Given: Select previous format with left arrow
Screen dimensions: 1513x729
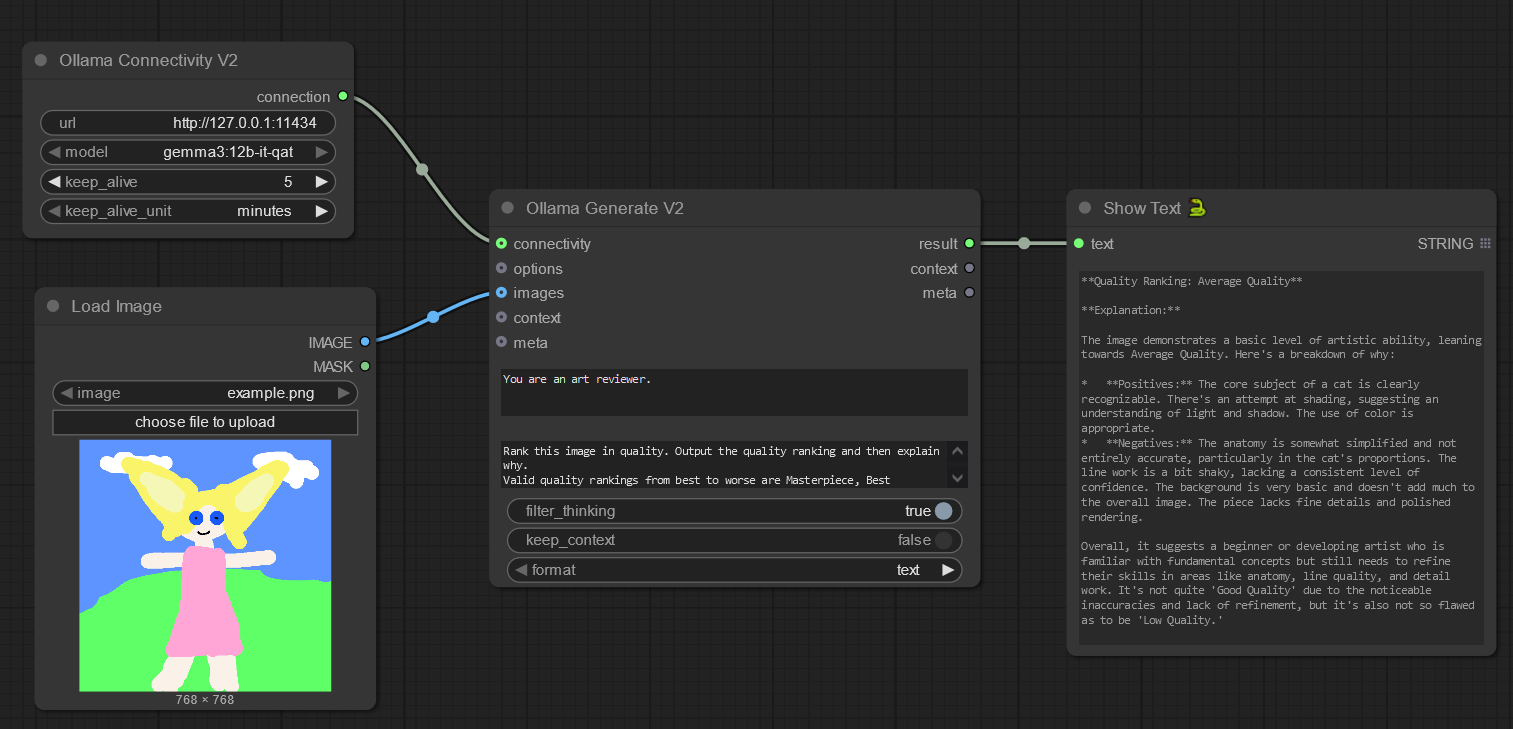Looking at the screenshot, I should [x=520, y=570].
